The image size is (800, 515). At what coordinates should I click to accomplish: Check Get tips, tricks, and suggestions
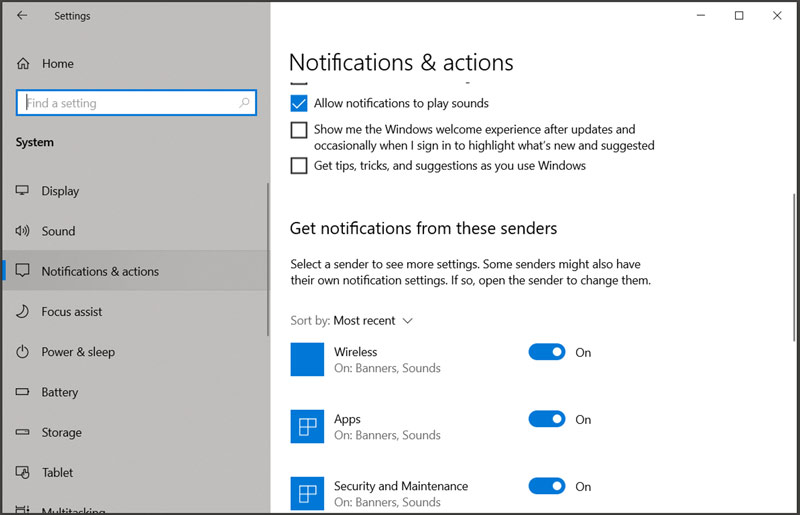[x=299, y=165]
